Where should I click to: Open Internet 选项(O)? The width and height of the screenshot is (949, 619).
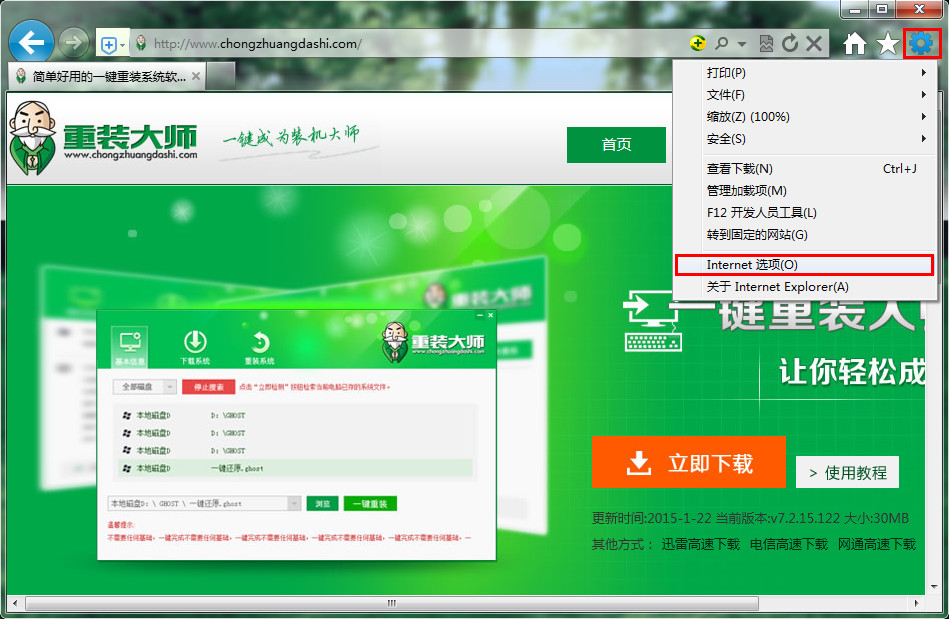[804, 264]
